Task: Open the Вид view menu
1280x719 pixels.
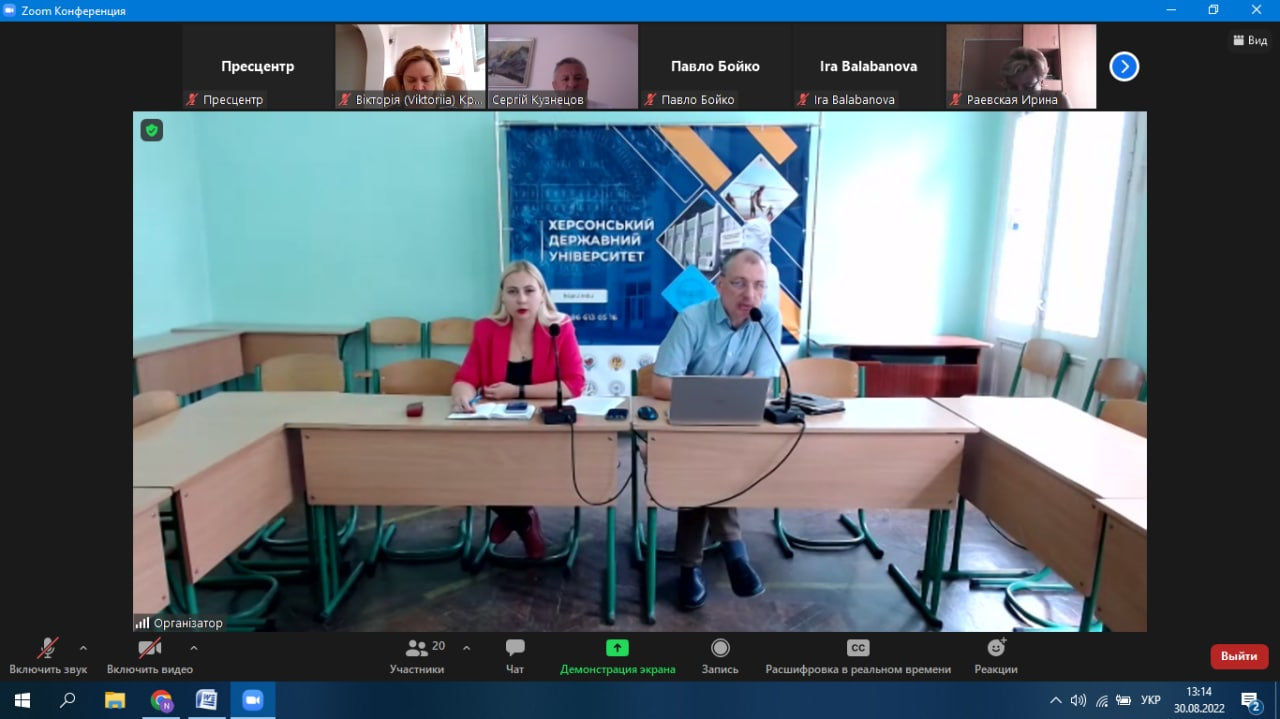Action: (1250, 40)
